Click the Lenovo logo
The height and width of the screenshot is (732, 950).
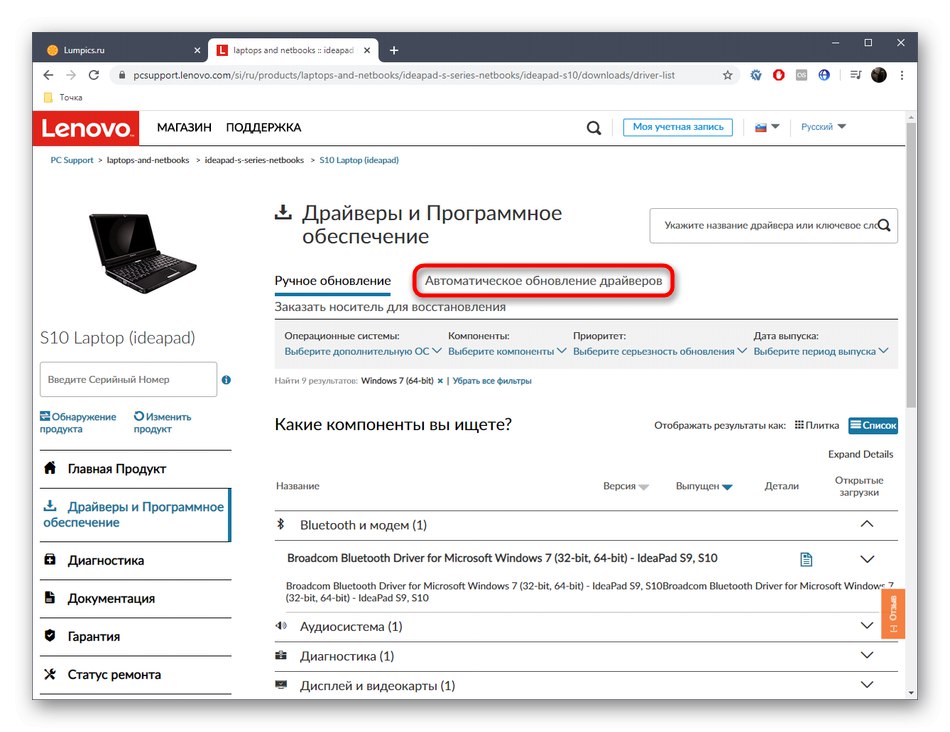(85, 128)
